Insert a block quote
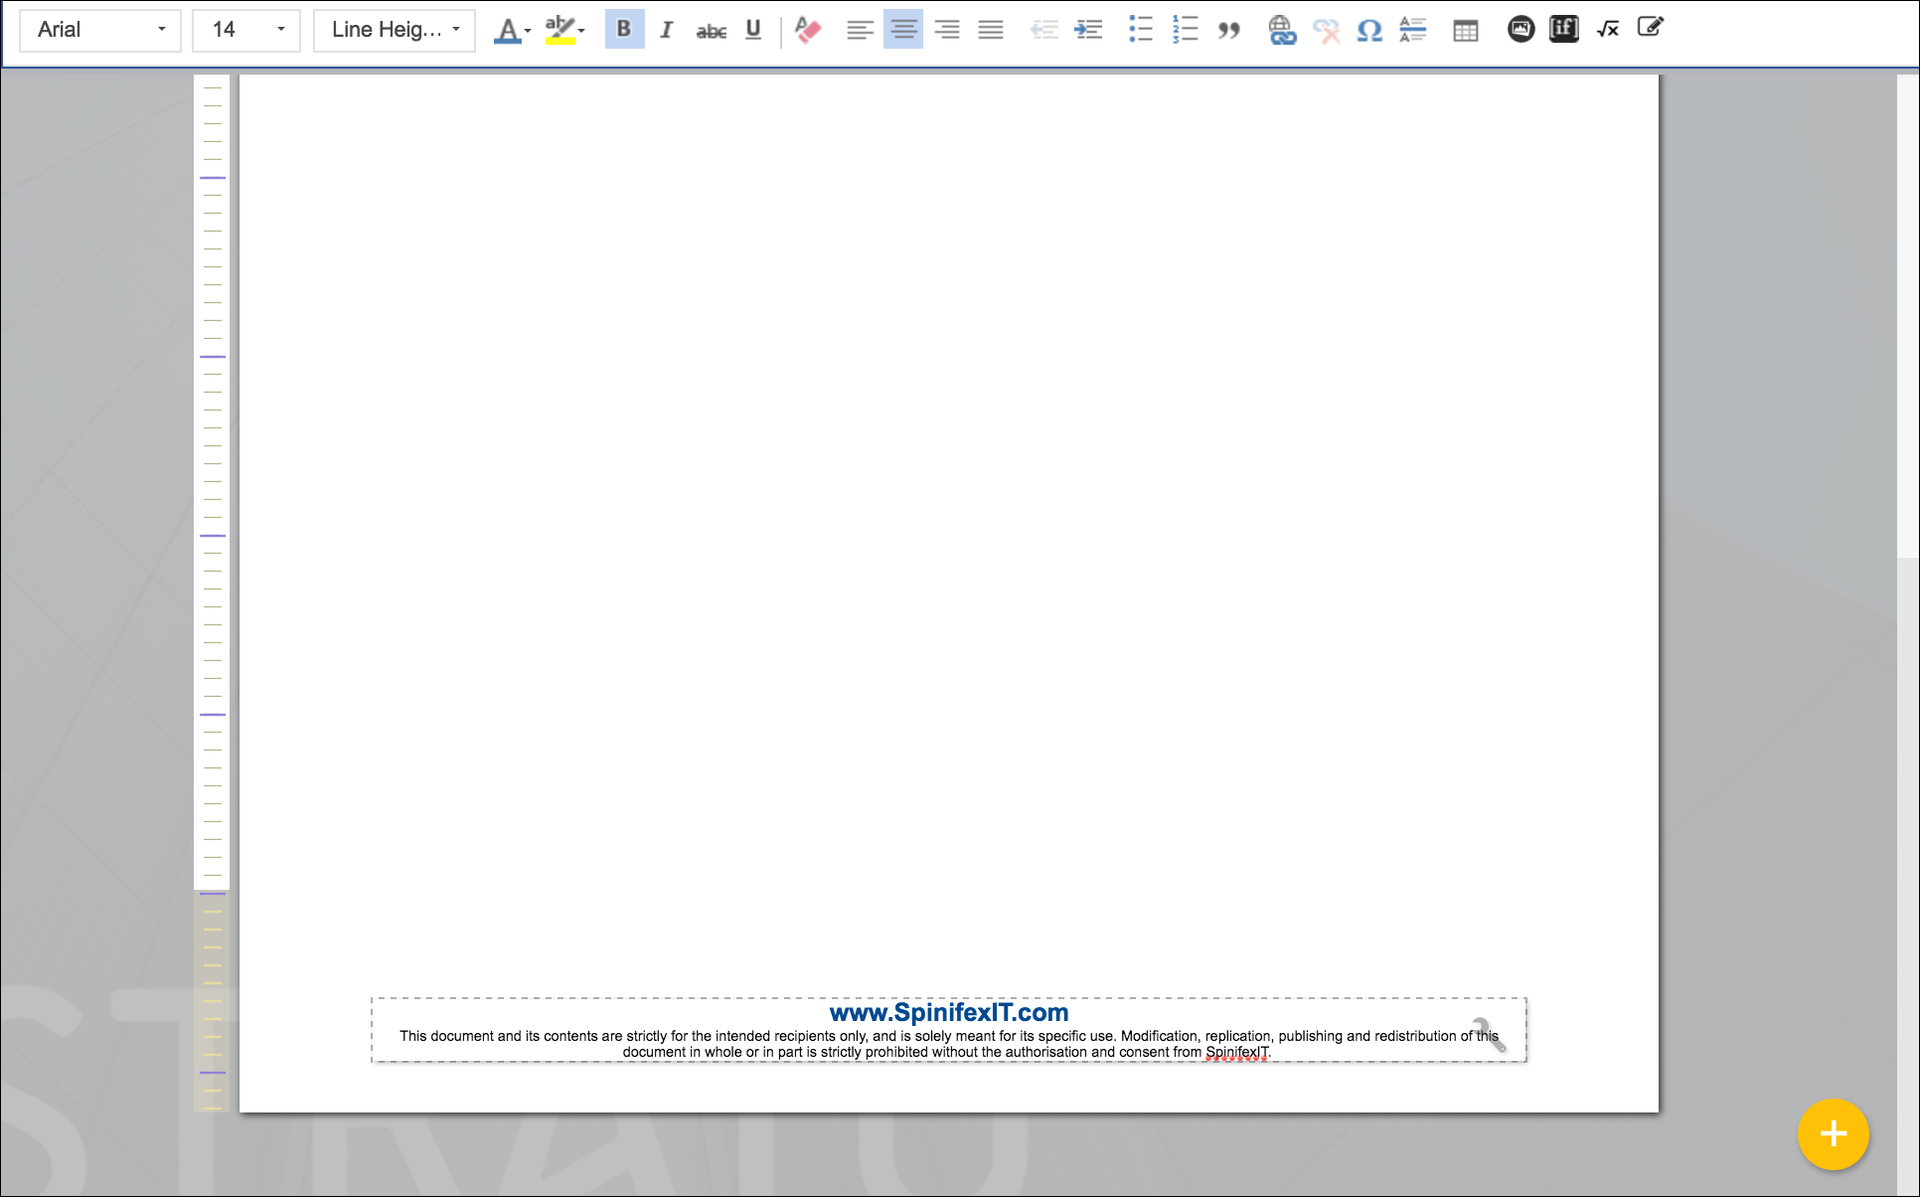Viewport: 1920px width, 1197px height. pyautogui.click(x=1229, y=30)
